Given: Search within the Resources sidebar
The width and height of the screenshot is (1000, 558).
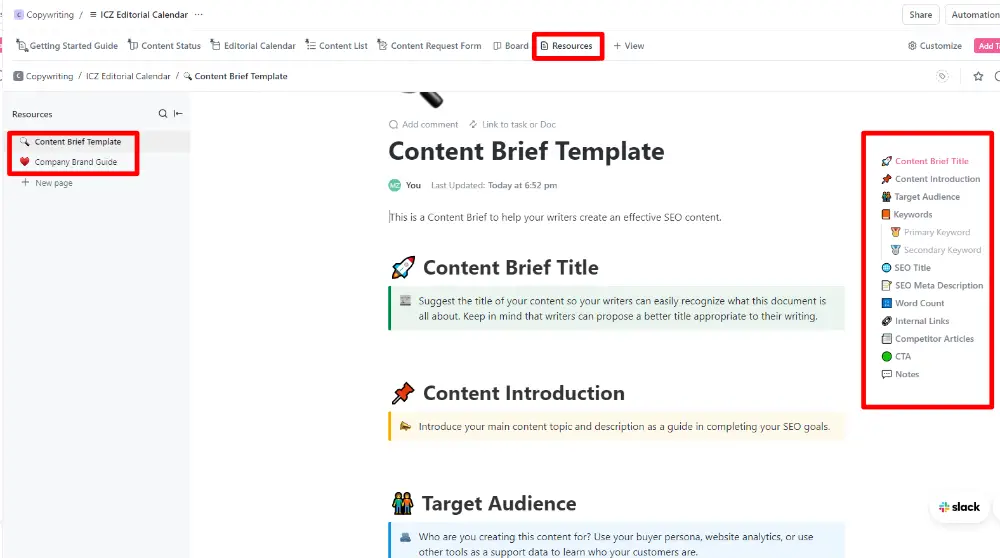Looking at the screenshot, I should click(163, 114).
